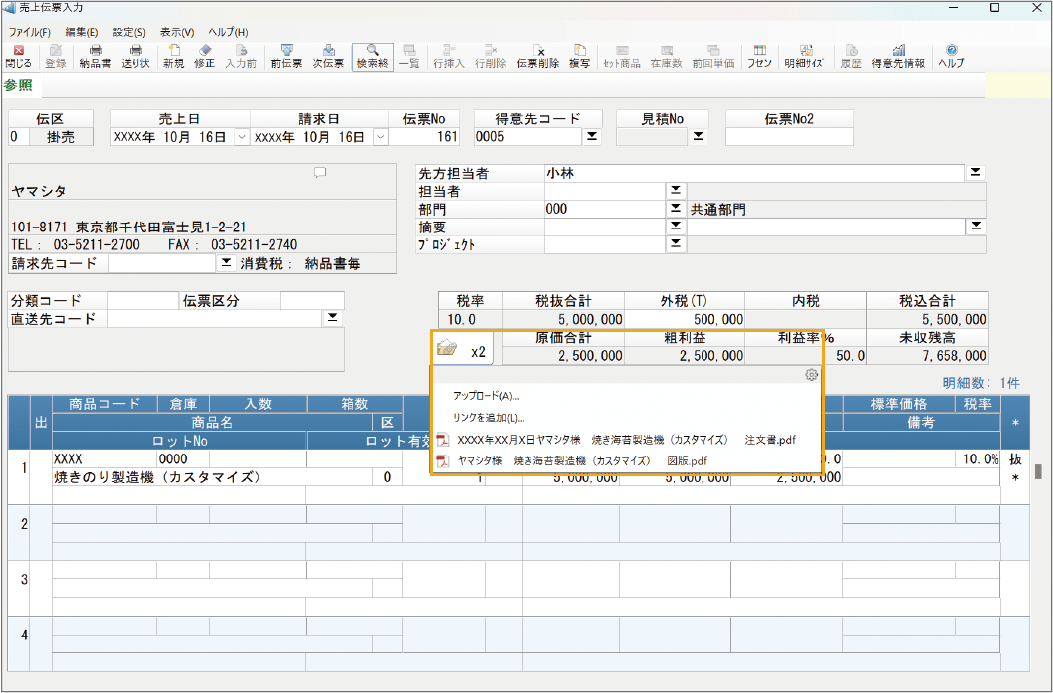The image size is (1053, 693).
Task: Expand the 売上日 date dropdown
Action: click(241, 137)
